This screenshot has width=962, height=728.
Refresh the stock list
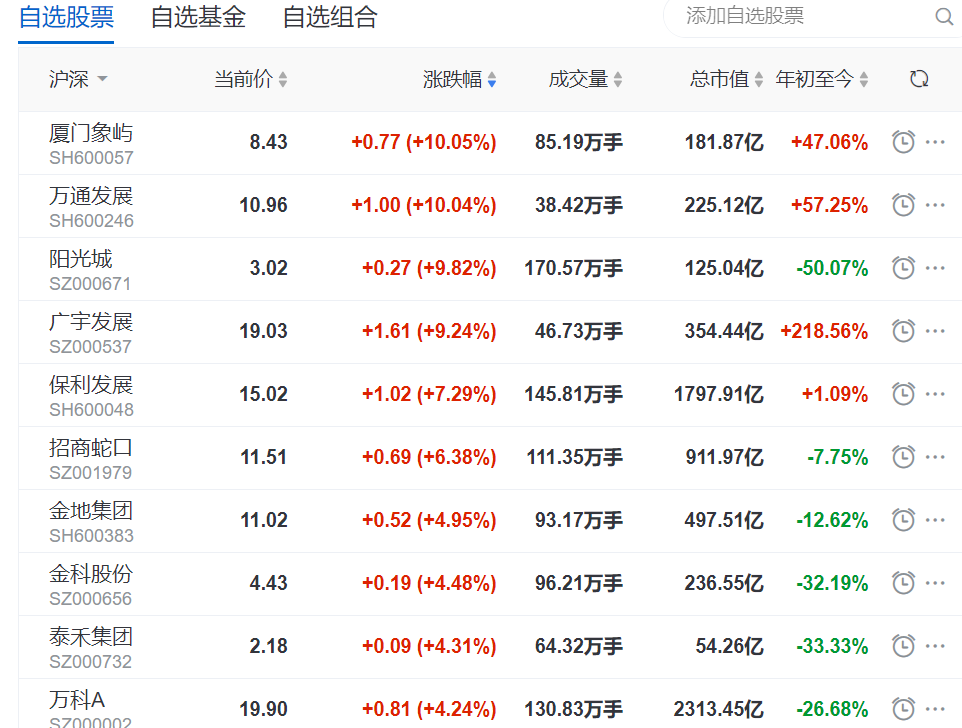click(x=919, y=79)
